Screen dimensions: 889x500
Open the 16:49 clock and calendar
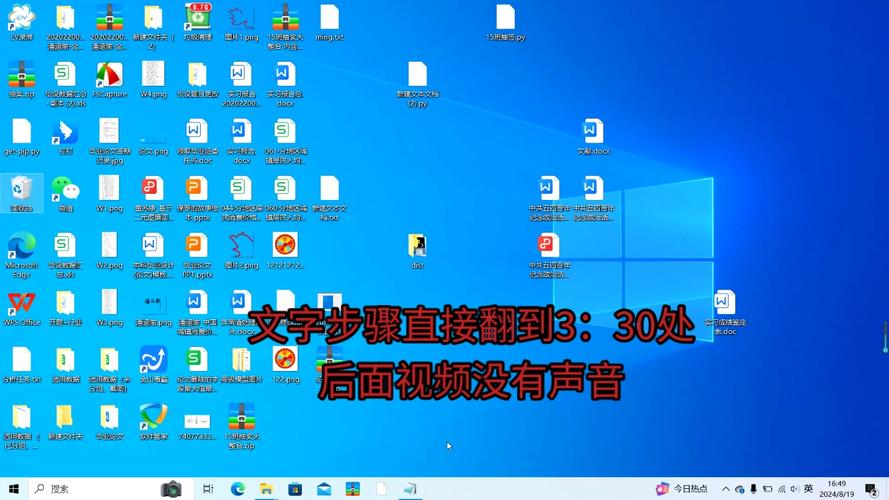(837, 489)
